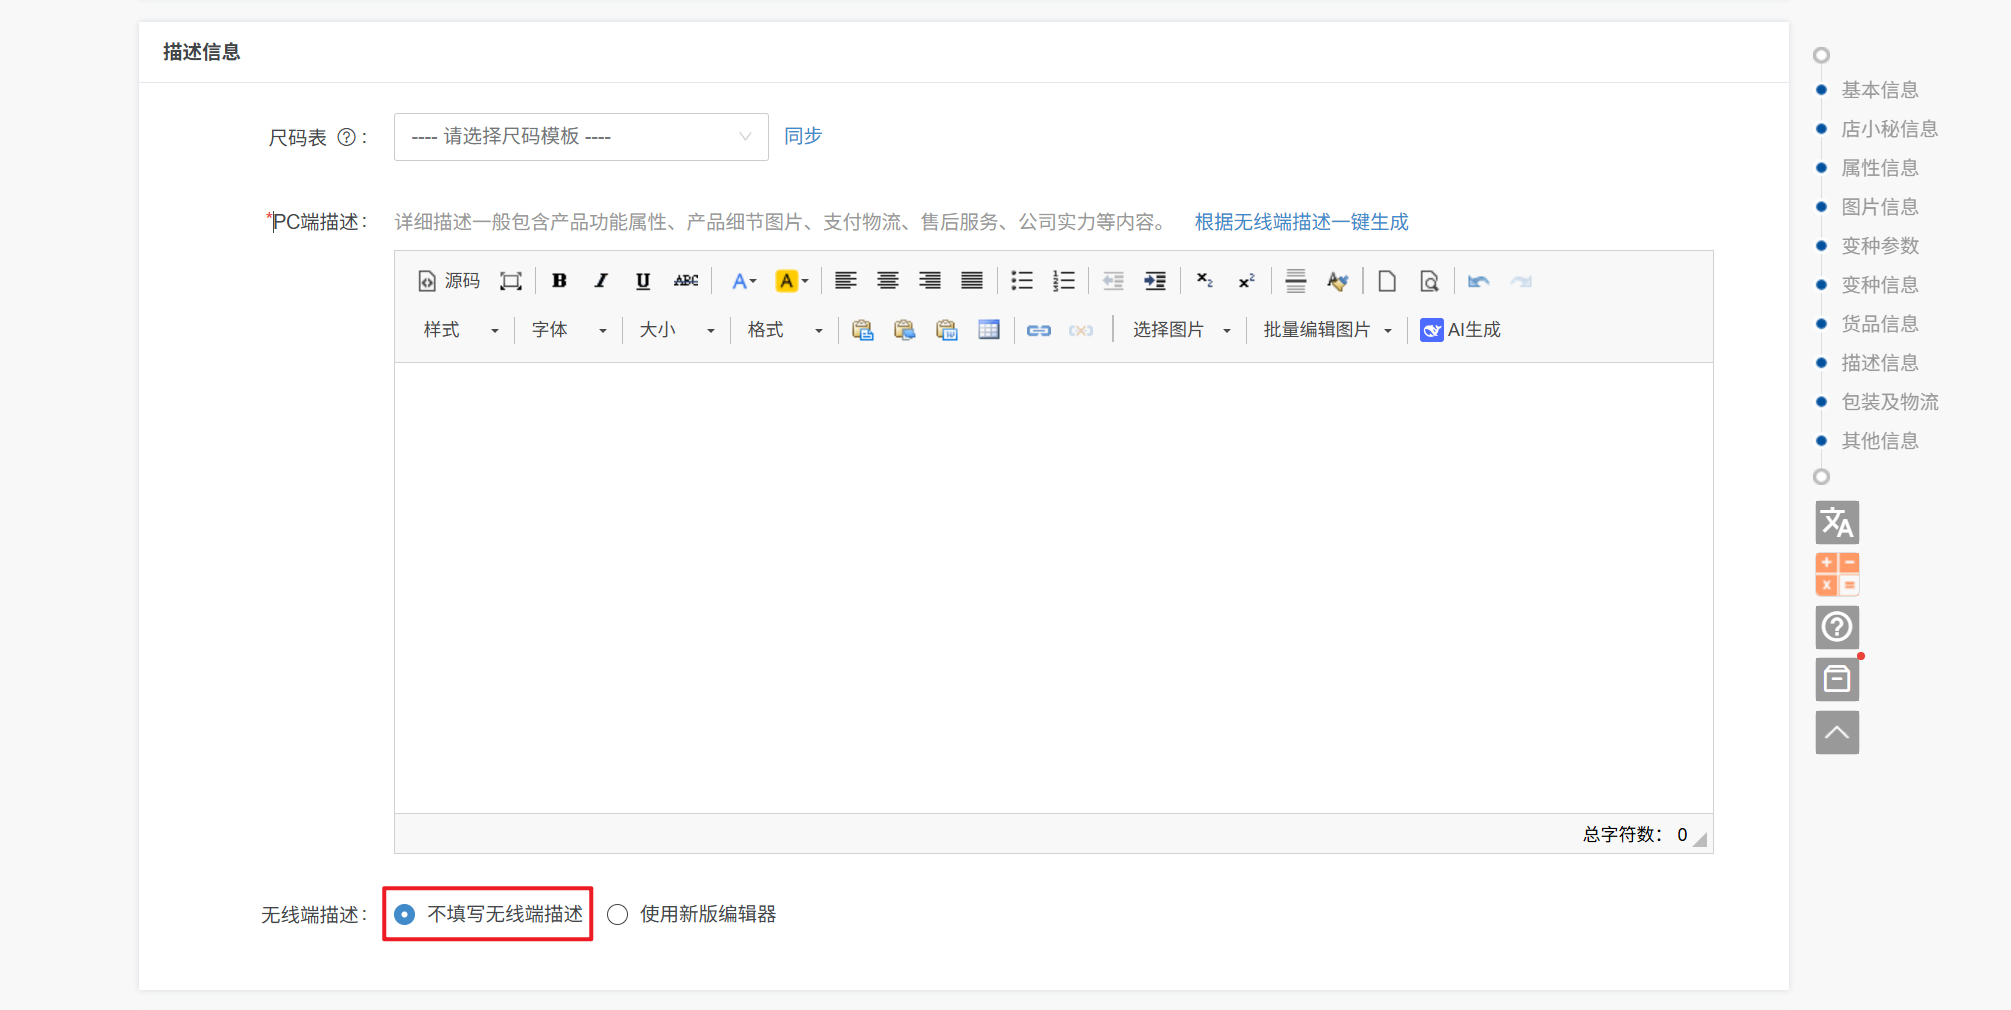Screen dimensions: 2011x1010
Task: Open the text highlight color picker
Action: [791, 281]
